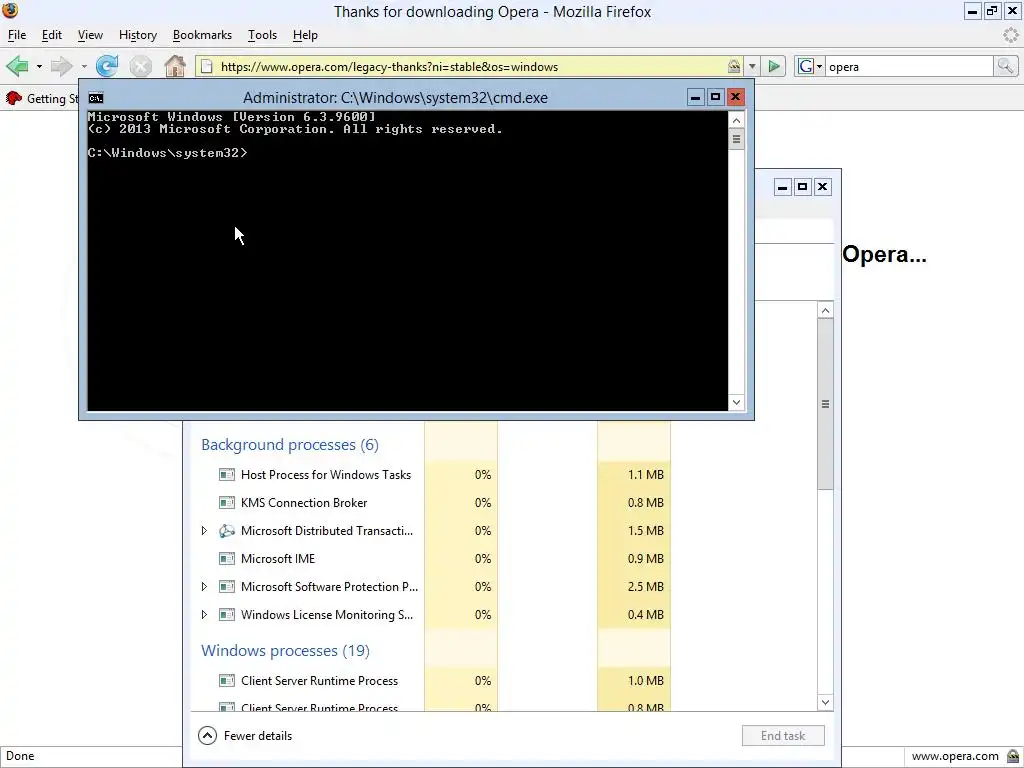Open the Edit menu
This screenshot has width=1024, height=768.
52,35
